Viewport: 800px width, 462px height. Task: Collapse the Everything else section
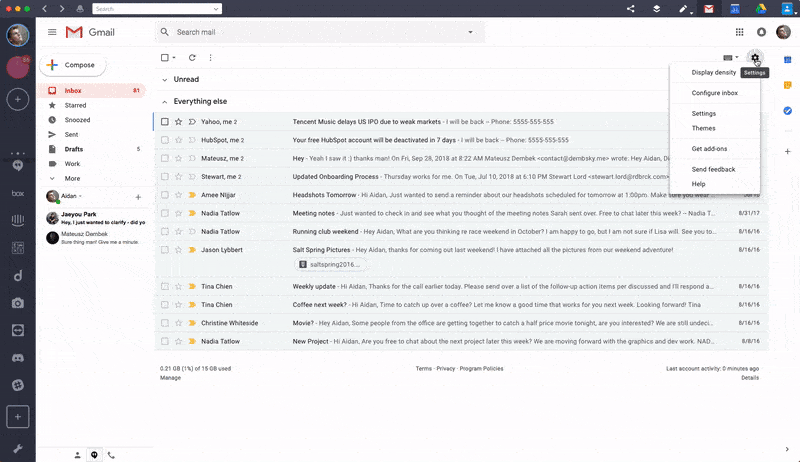click(164, 101)
